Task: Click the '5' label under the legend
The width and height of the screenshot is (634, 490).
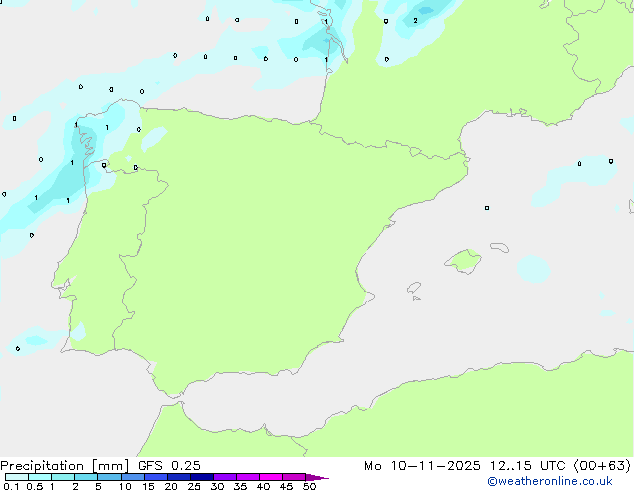Action: (x=98, y=486)
